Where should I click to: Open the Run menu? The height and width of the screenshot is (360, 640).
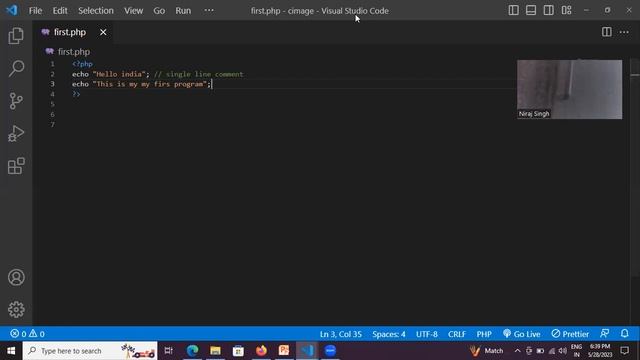pyautogui.click(x=183, y=11)
